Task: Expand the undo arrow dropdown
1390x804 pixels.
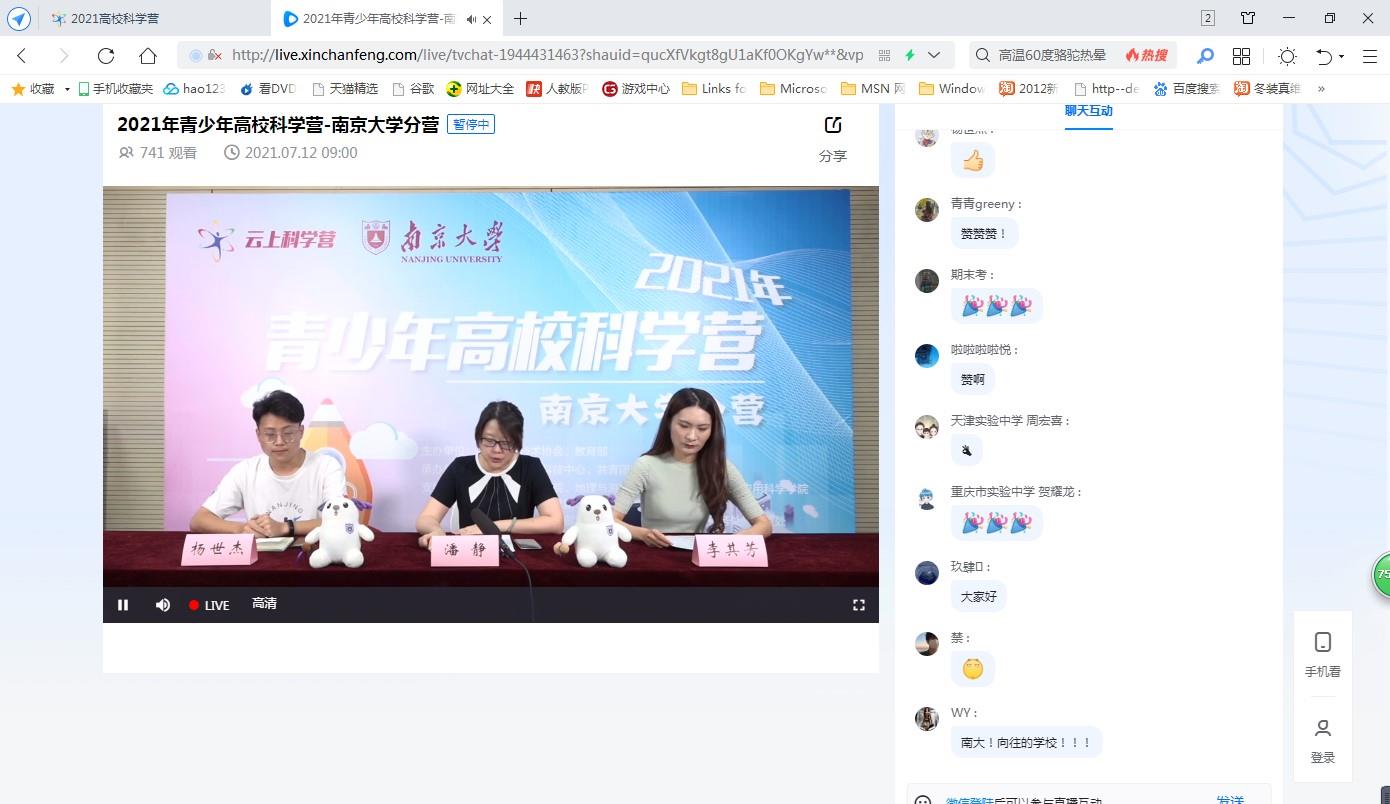Action: (1341, 57)
